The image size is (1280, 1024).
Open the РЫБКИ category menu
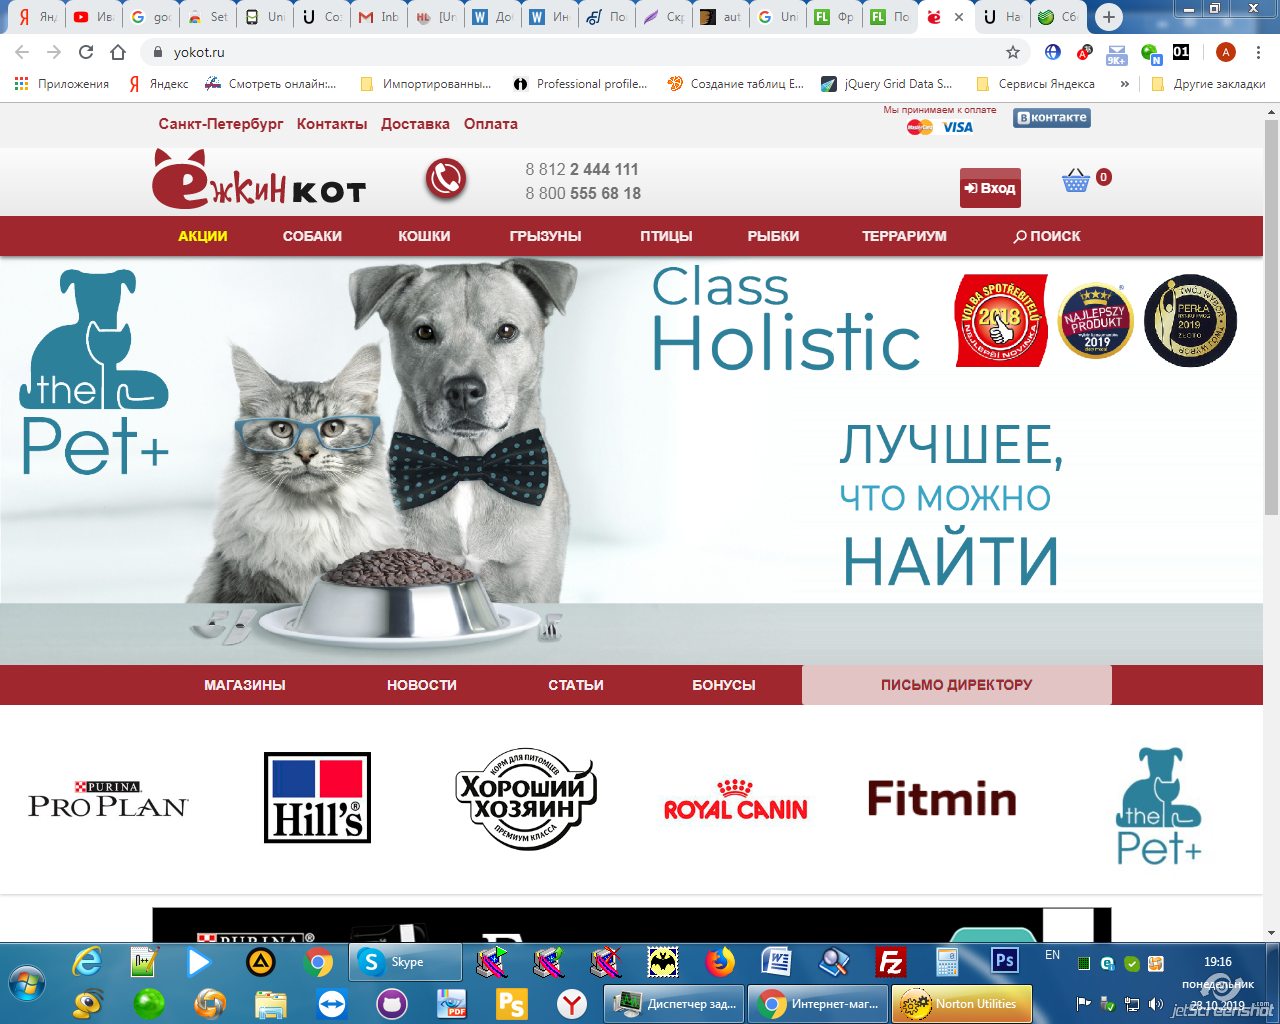(773, 236)
